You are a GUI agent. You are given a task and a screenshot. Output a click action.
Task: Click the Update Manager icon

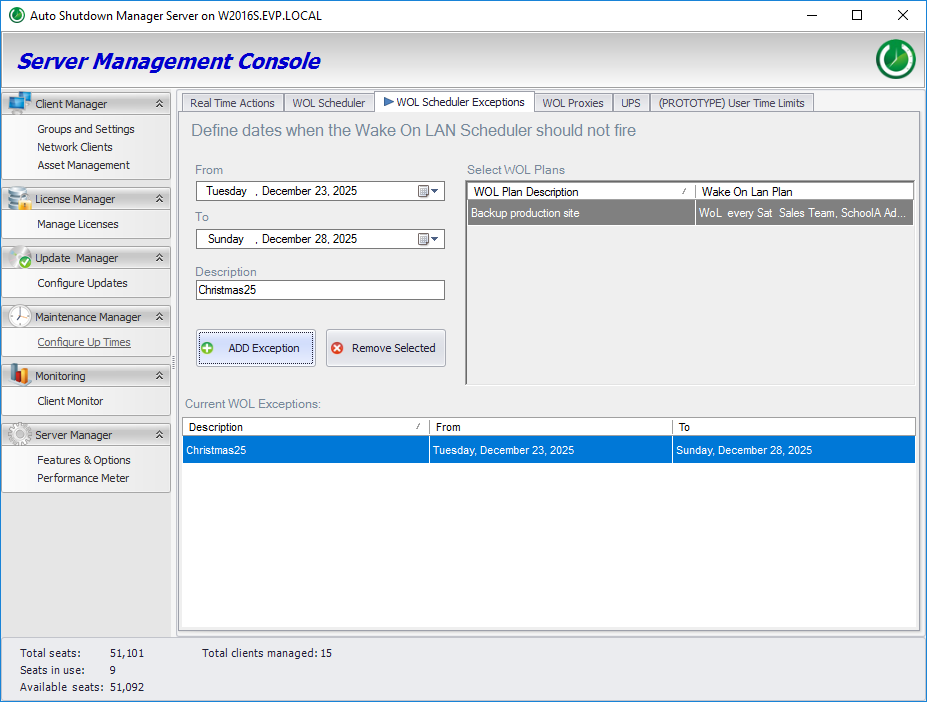click(x=19, y=257)
